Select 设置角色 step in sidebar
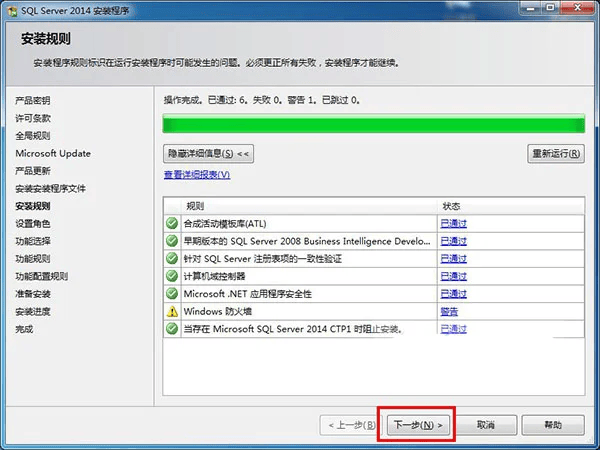This screenshot has height=450, width=600. 33,223
